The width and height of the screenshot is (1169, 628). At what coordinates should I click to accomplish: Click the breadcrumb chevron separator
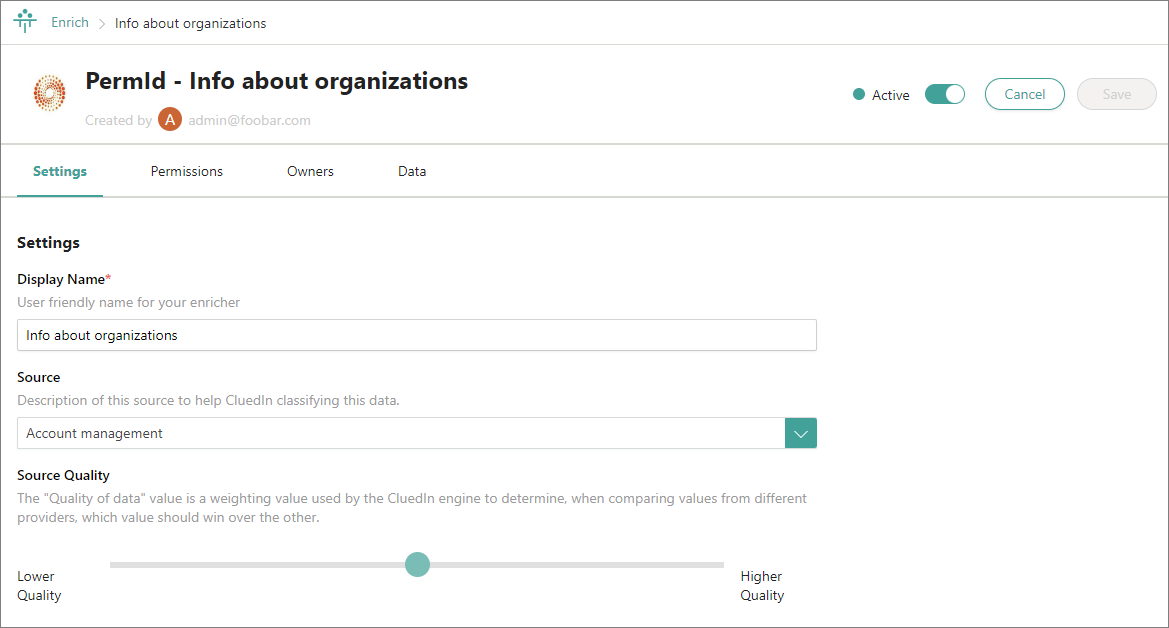click(102, 23)
